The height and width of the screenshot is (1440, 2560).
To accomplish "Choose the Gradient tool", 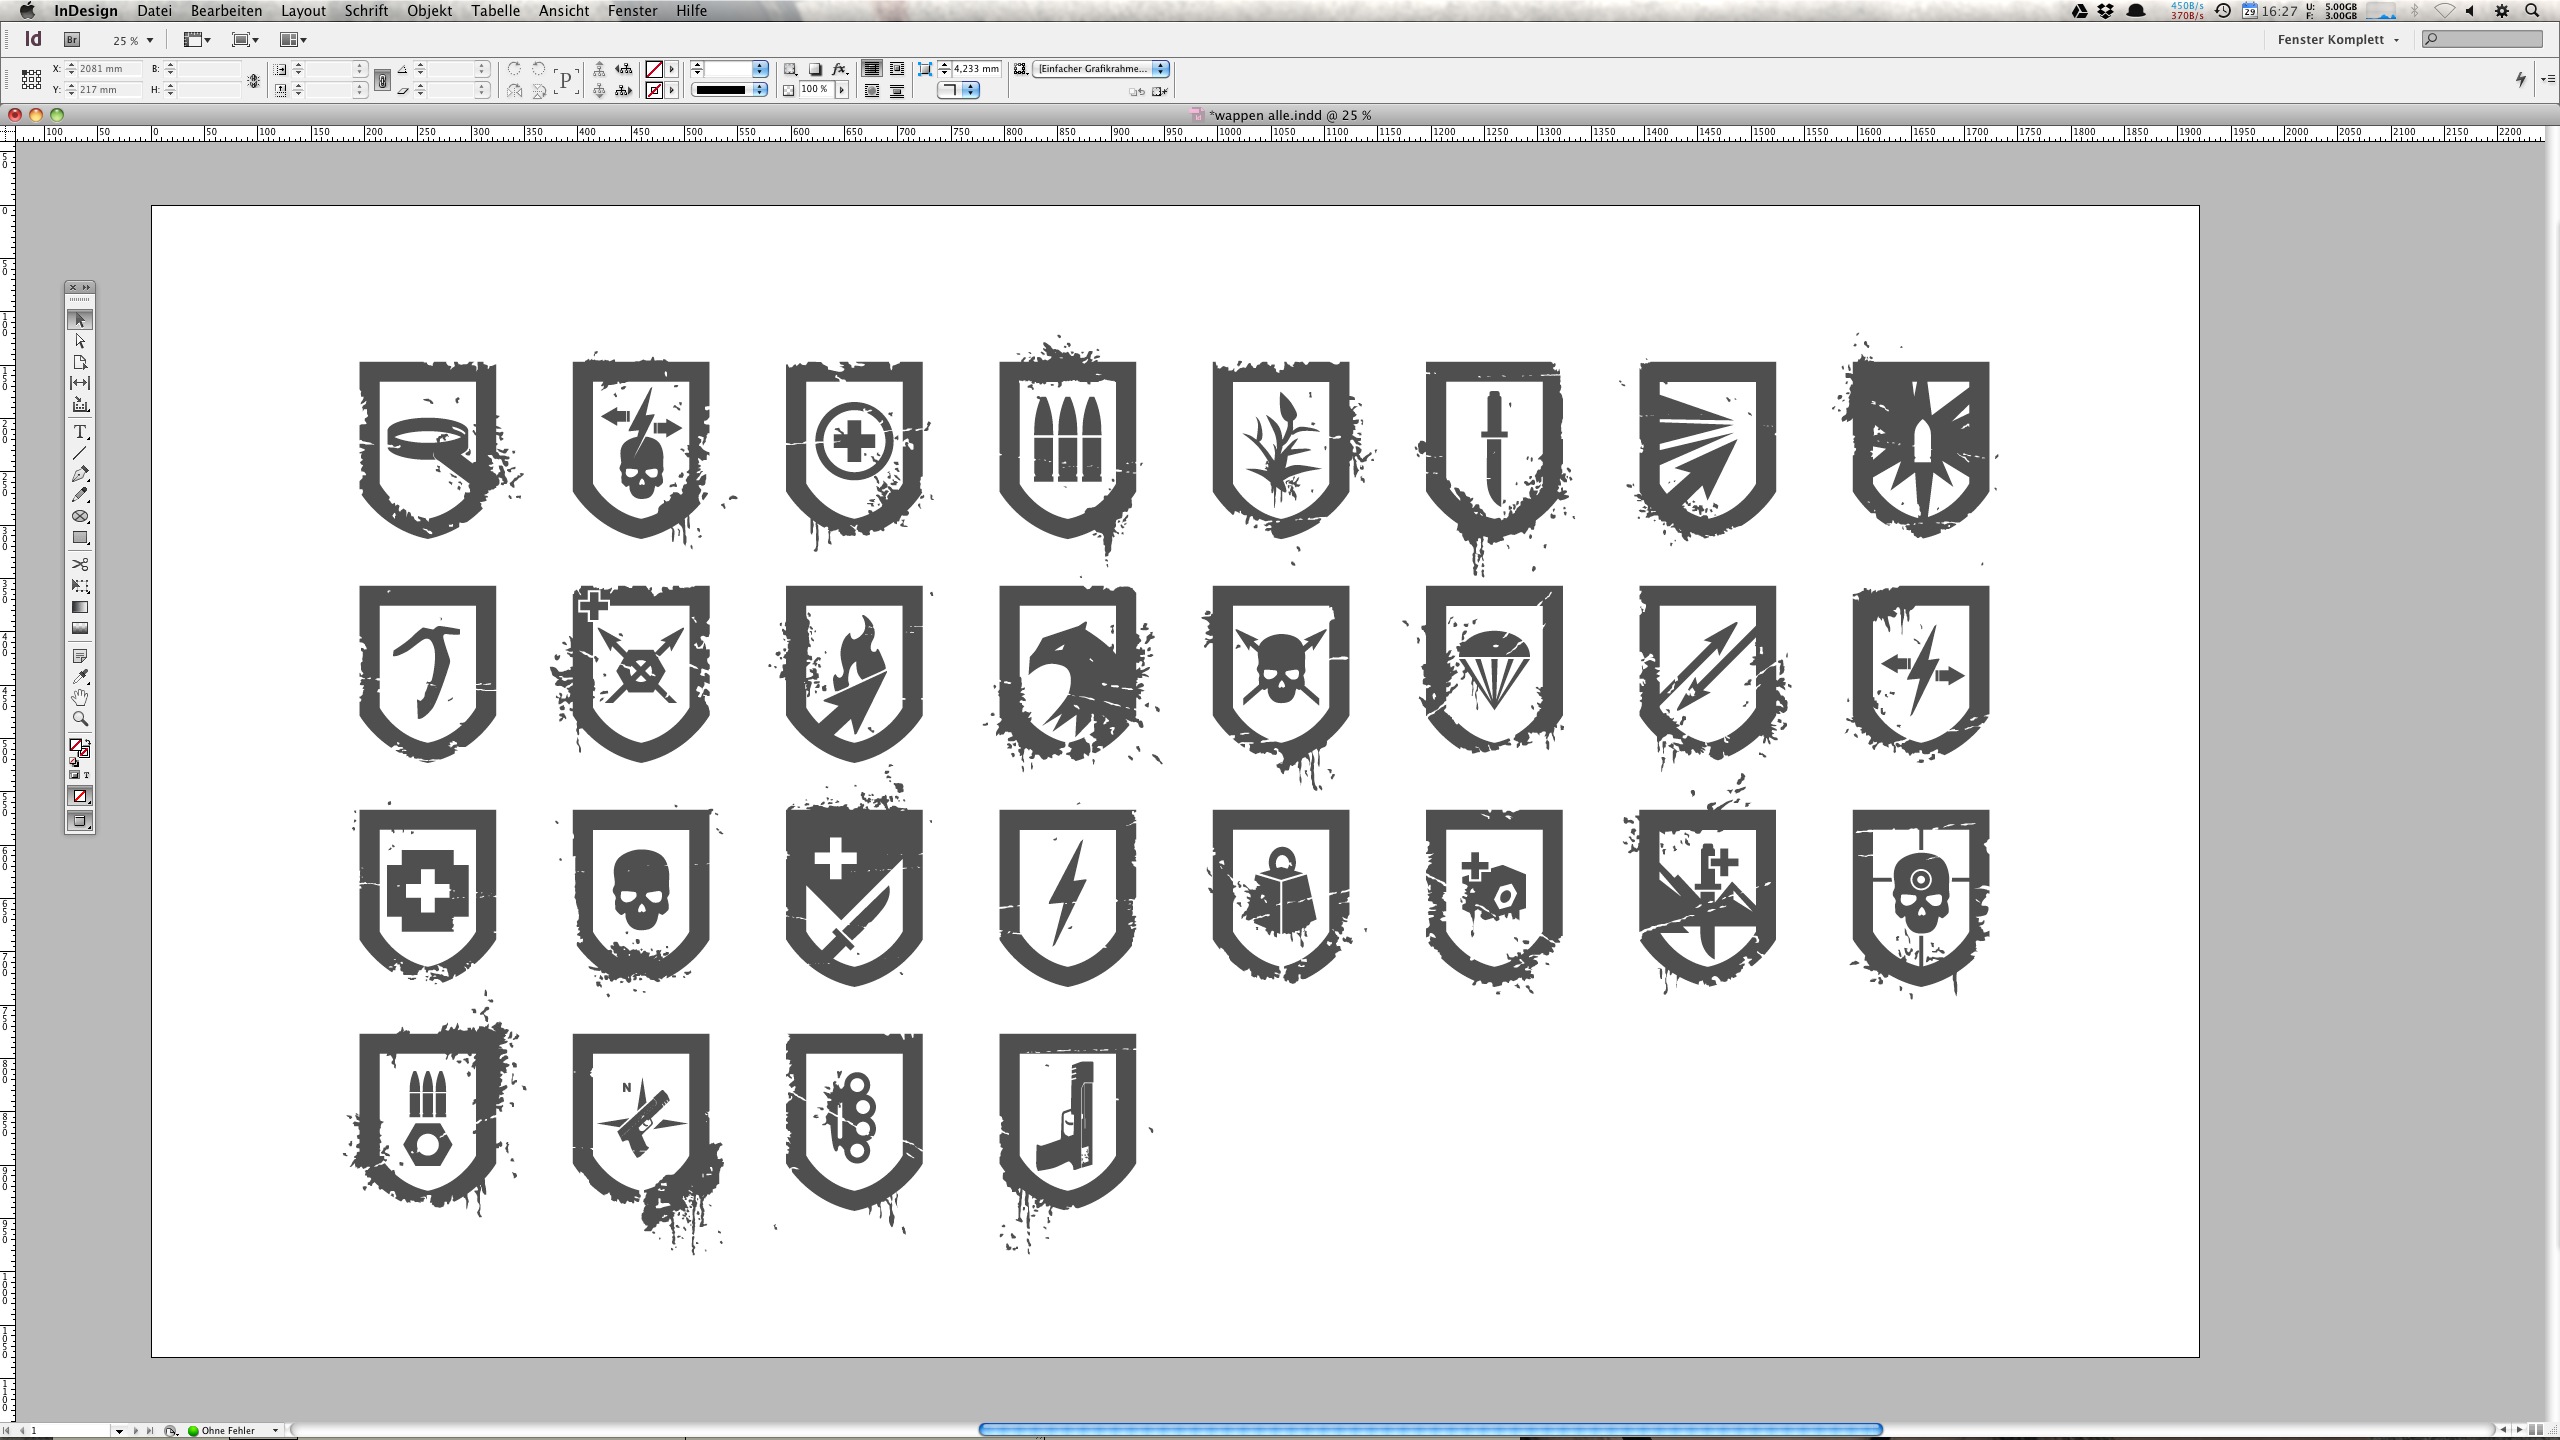I will [81, 608].
